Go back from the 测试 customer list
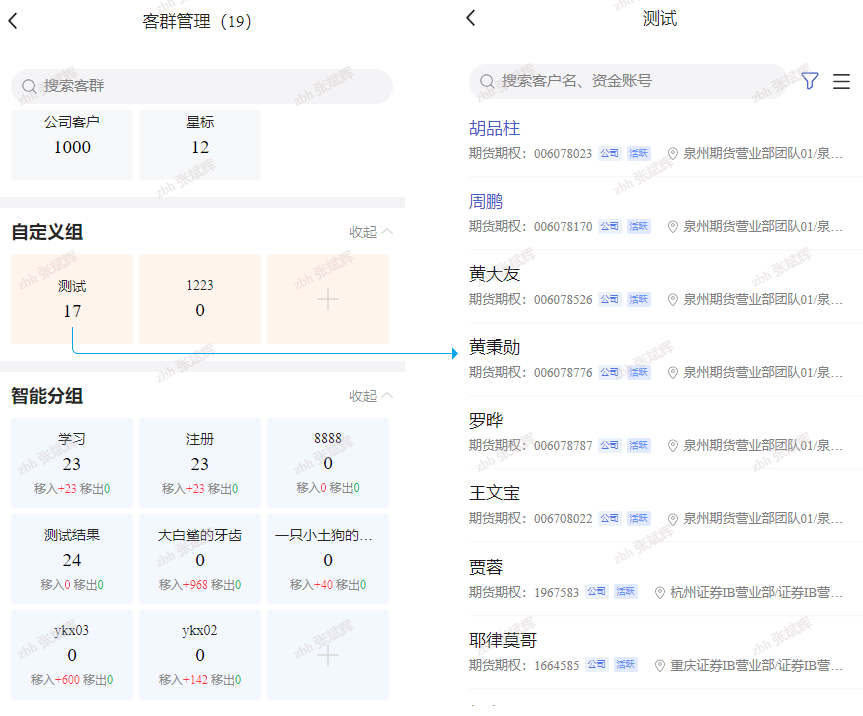The height and width of the screenshot is (716, 863). tap(471, 18)
